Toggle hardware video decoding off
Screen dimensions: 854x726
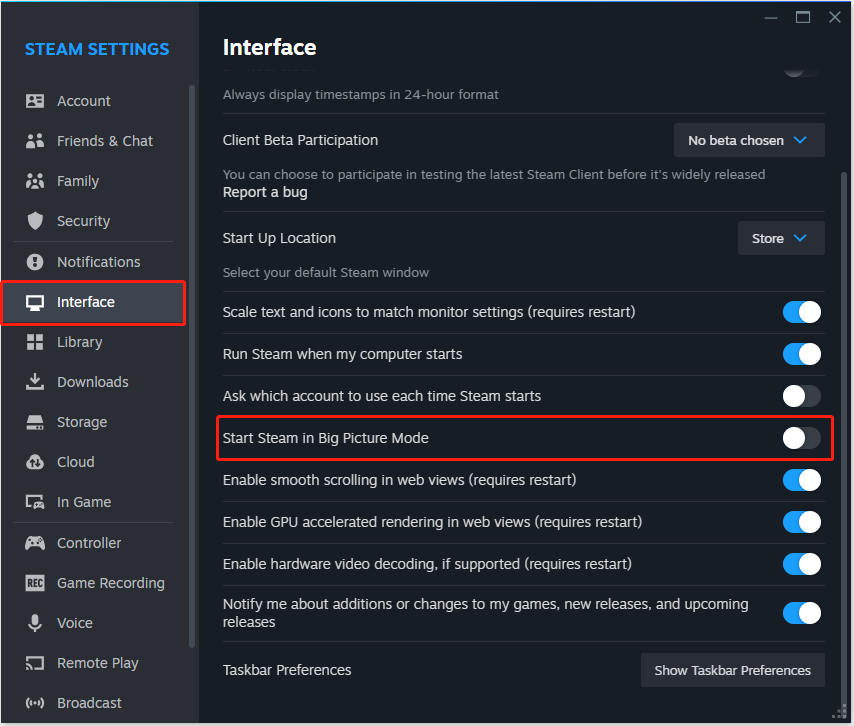802,564
